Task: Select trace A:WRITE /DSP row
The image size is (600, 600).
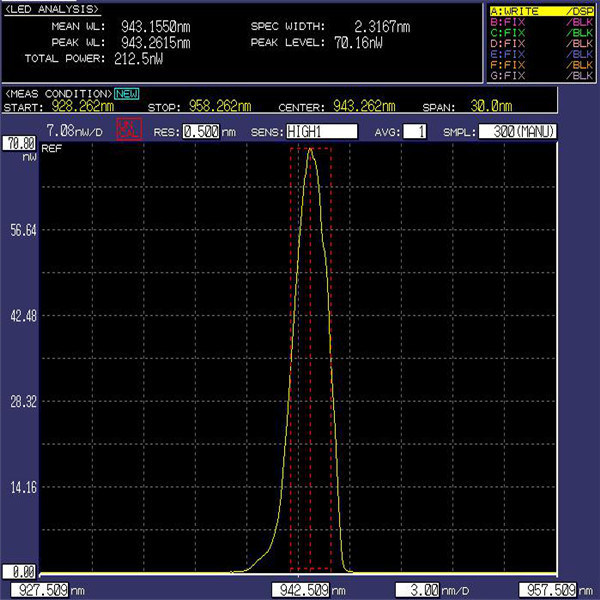Action: pyautogui.click(x=540, y=11)
